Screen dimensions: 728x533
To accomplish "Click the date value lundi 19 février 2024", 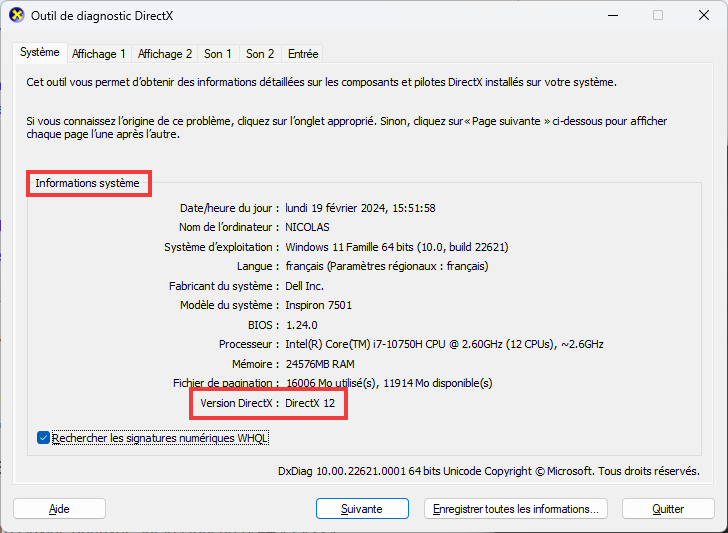I will click(360, 208).
